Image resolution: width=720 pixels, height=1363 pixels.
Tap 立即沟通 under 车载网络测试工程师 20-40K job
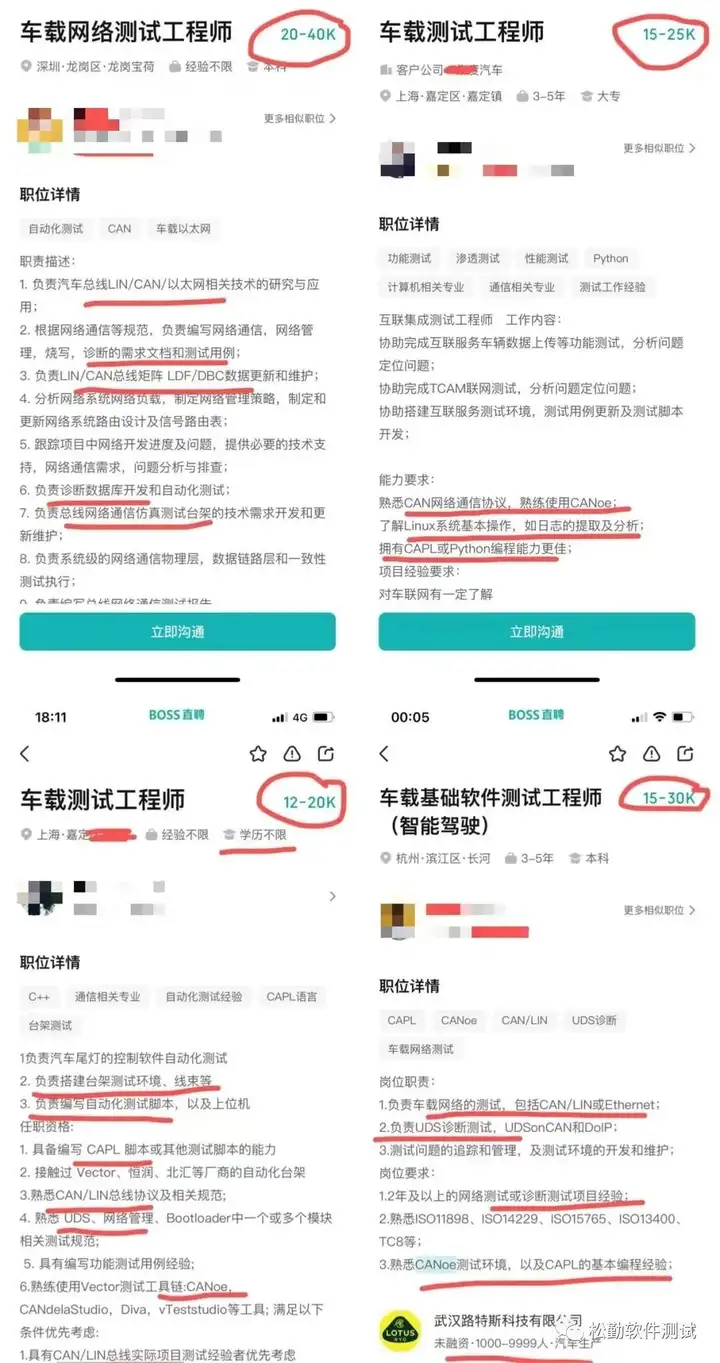(178, 632)
